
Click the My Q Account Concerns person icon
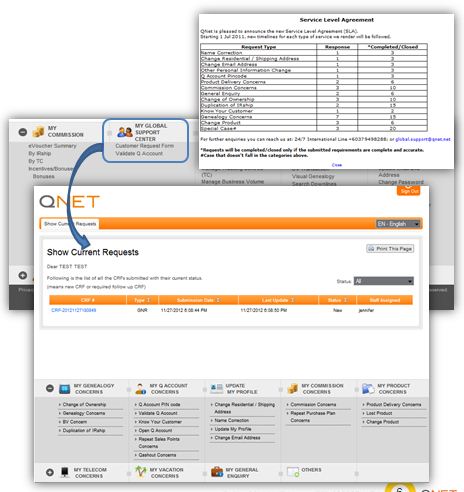coord(141,389)
